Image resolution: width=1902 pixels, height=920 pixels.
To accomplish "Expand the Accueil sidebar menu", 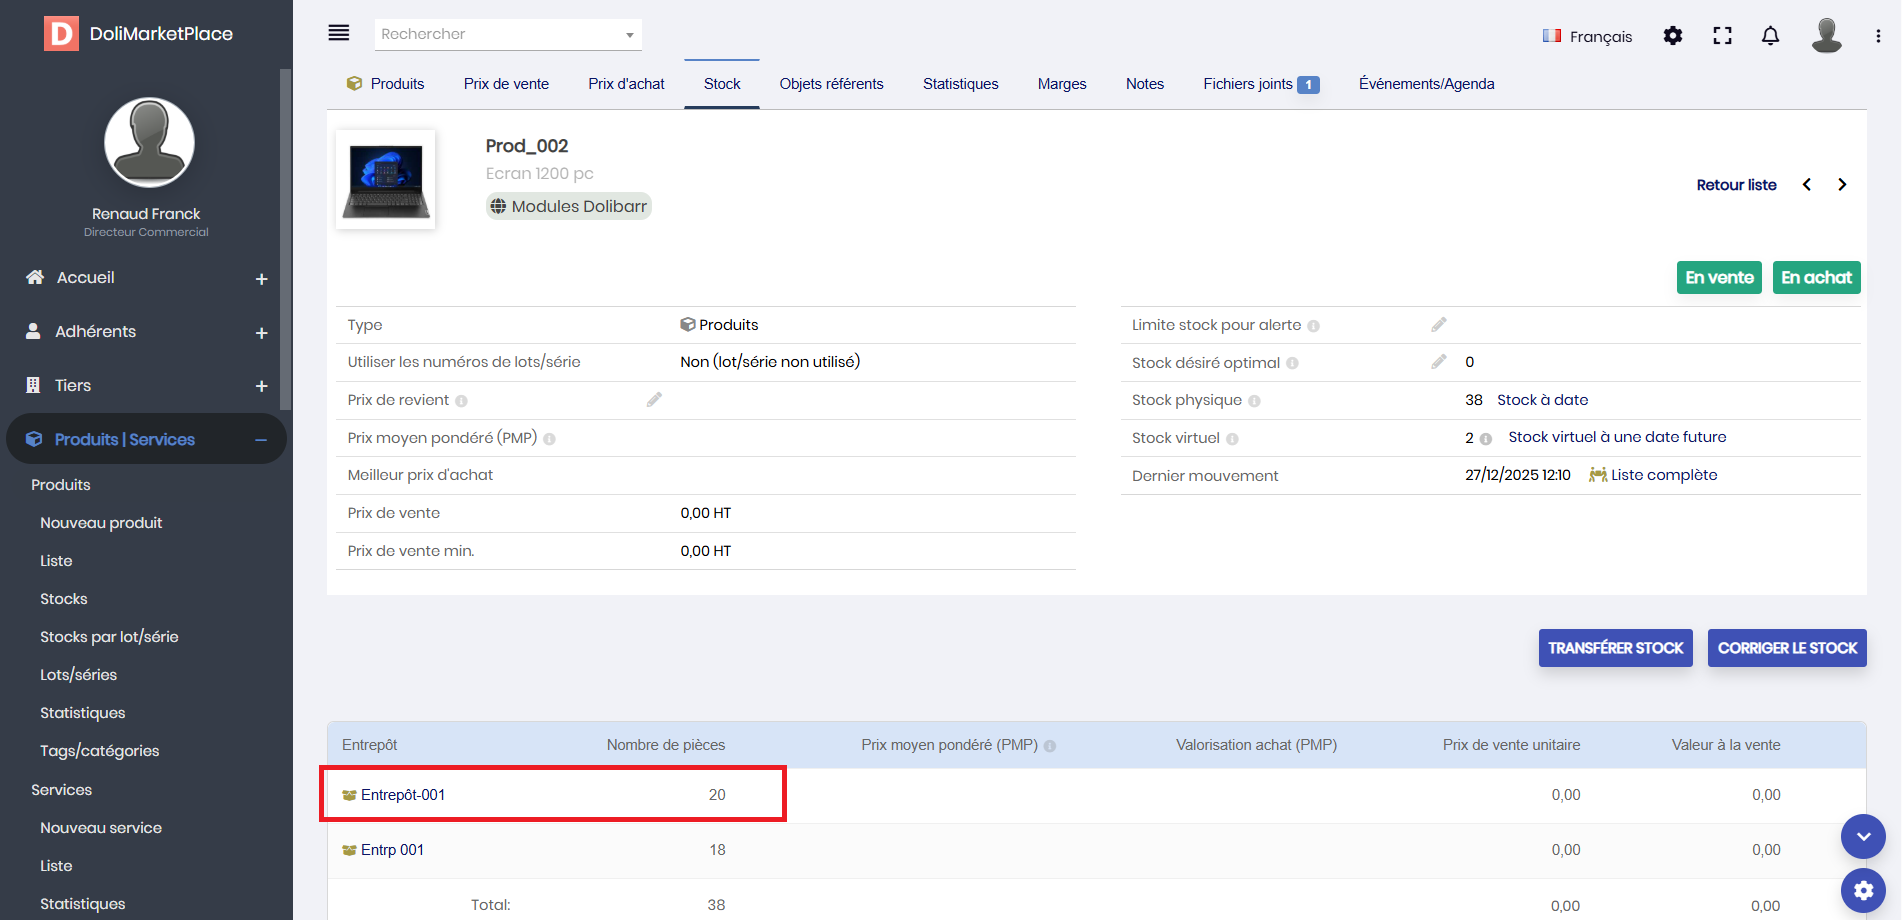I will pos(261,279).
